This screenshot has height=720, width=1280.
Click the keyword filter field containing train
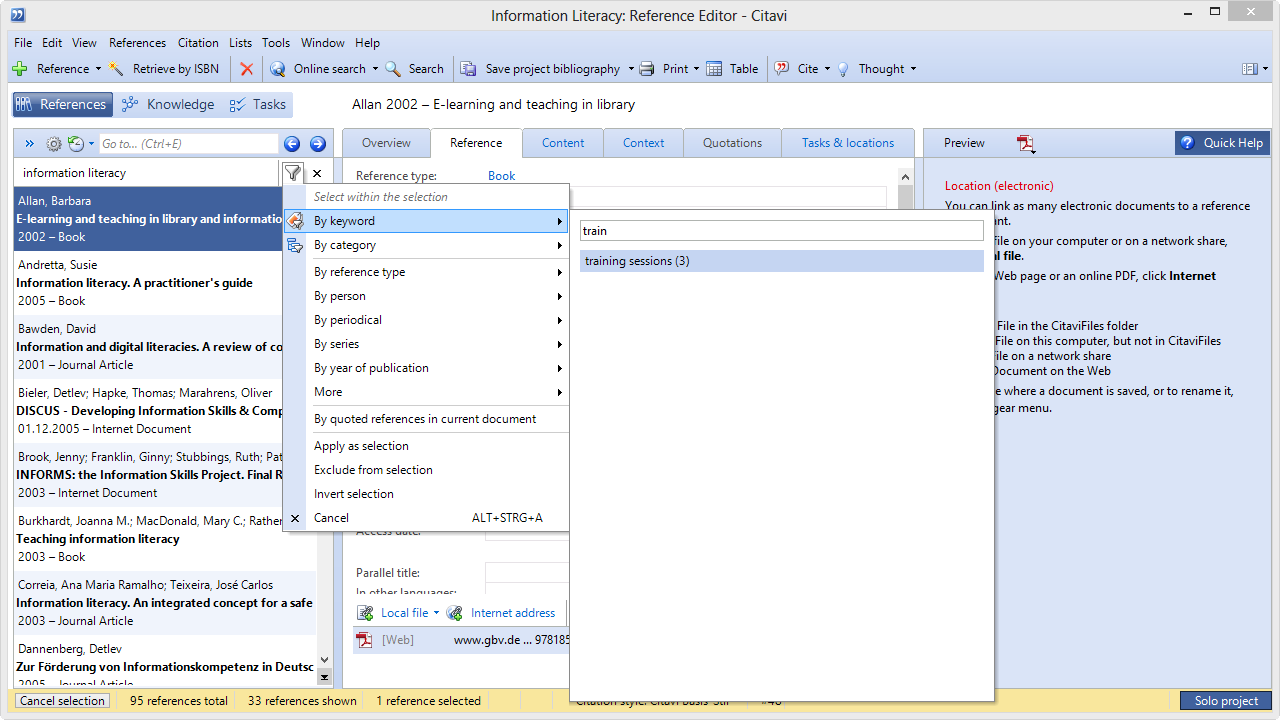[782, 231]
